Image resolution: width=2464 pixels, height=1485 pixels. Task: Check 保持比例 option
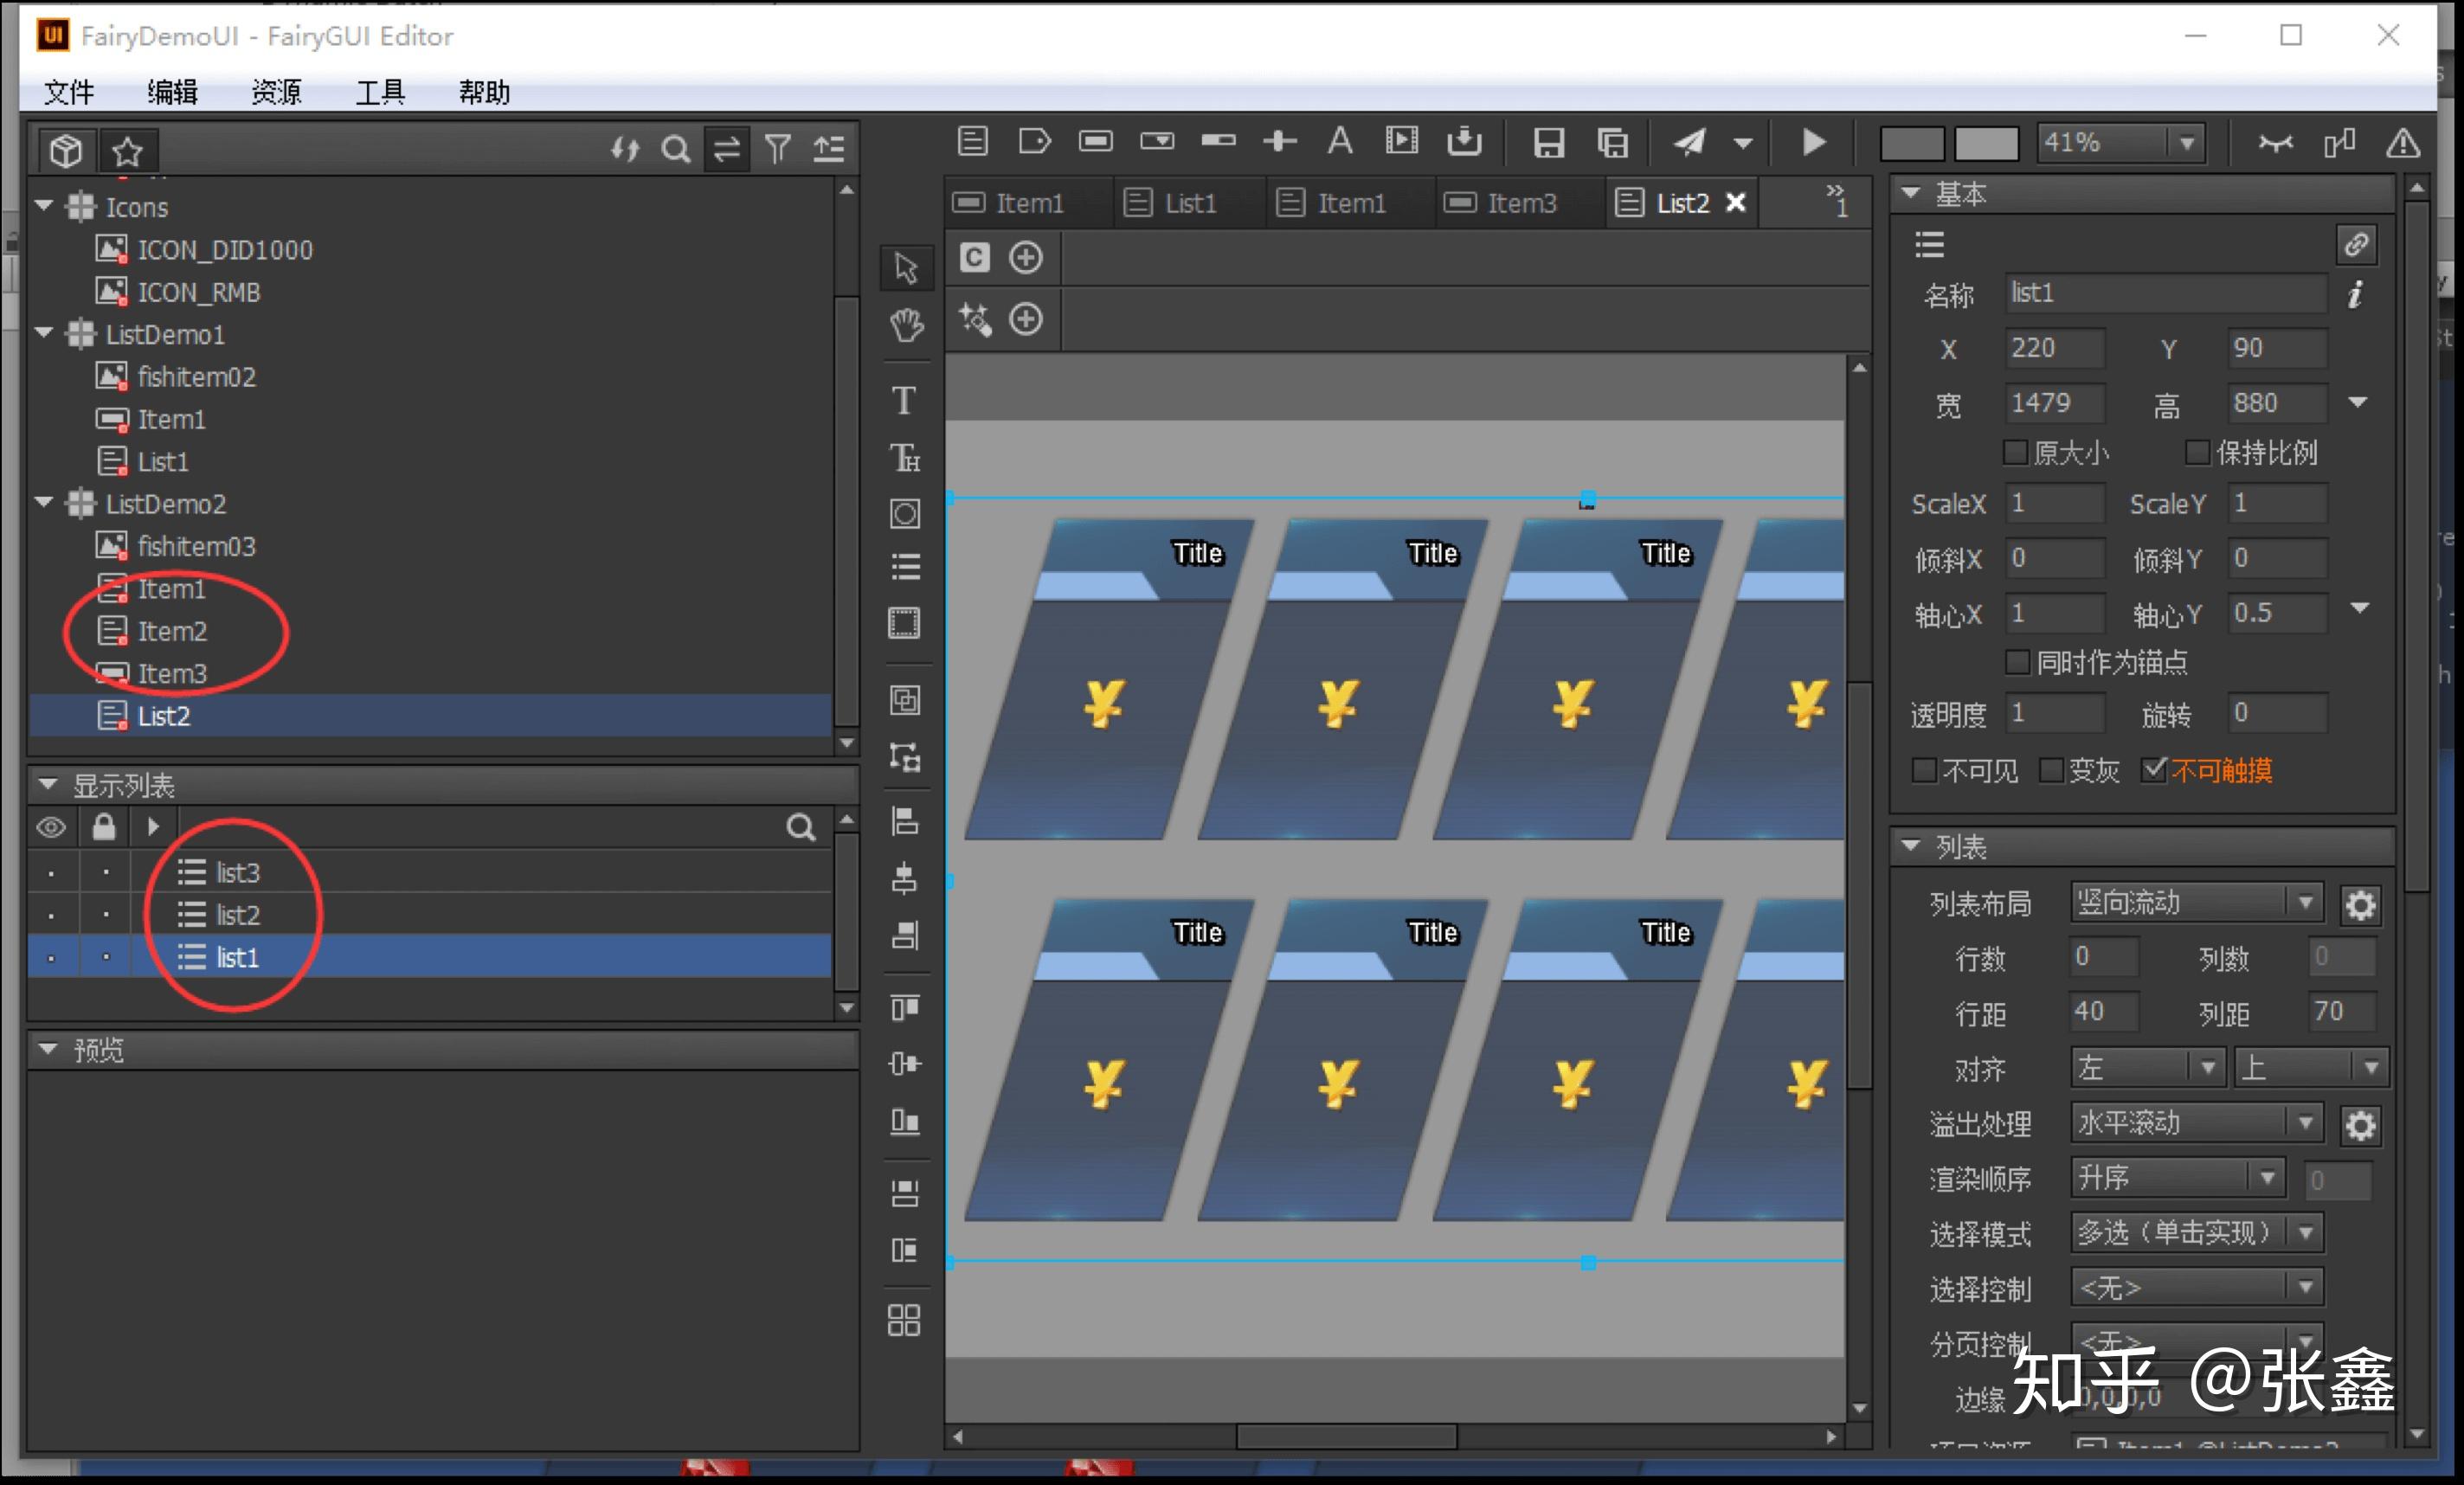click(x=2197, y=452)
